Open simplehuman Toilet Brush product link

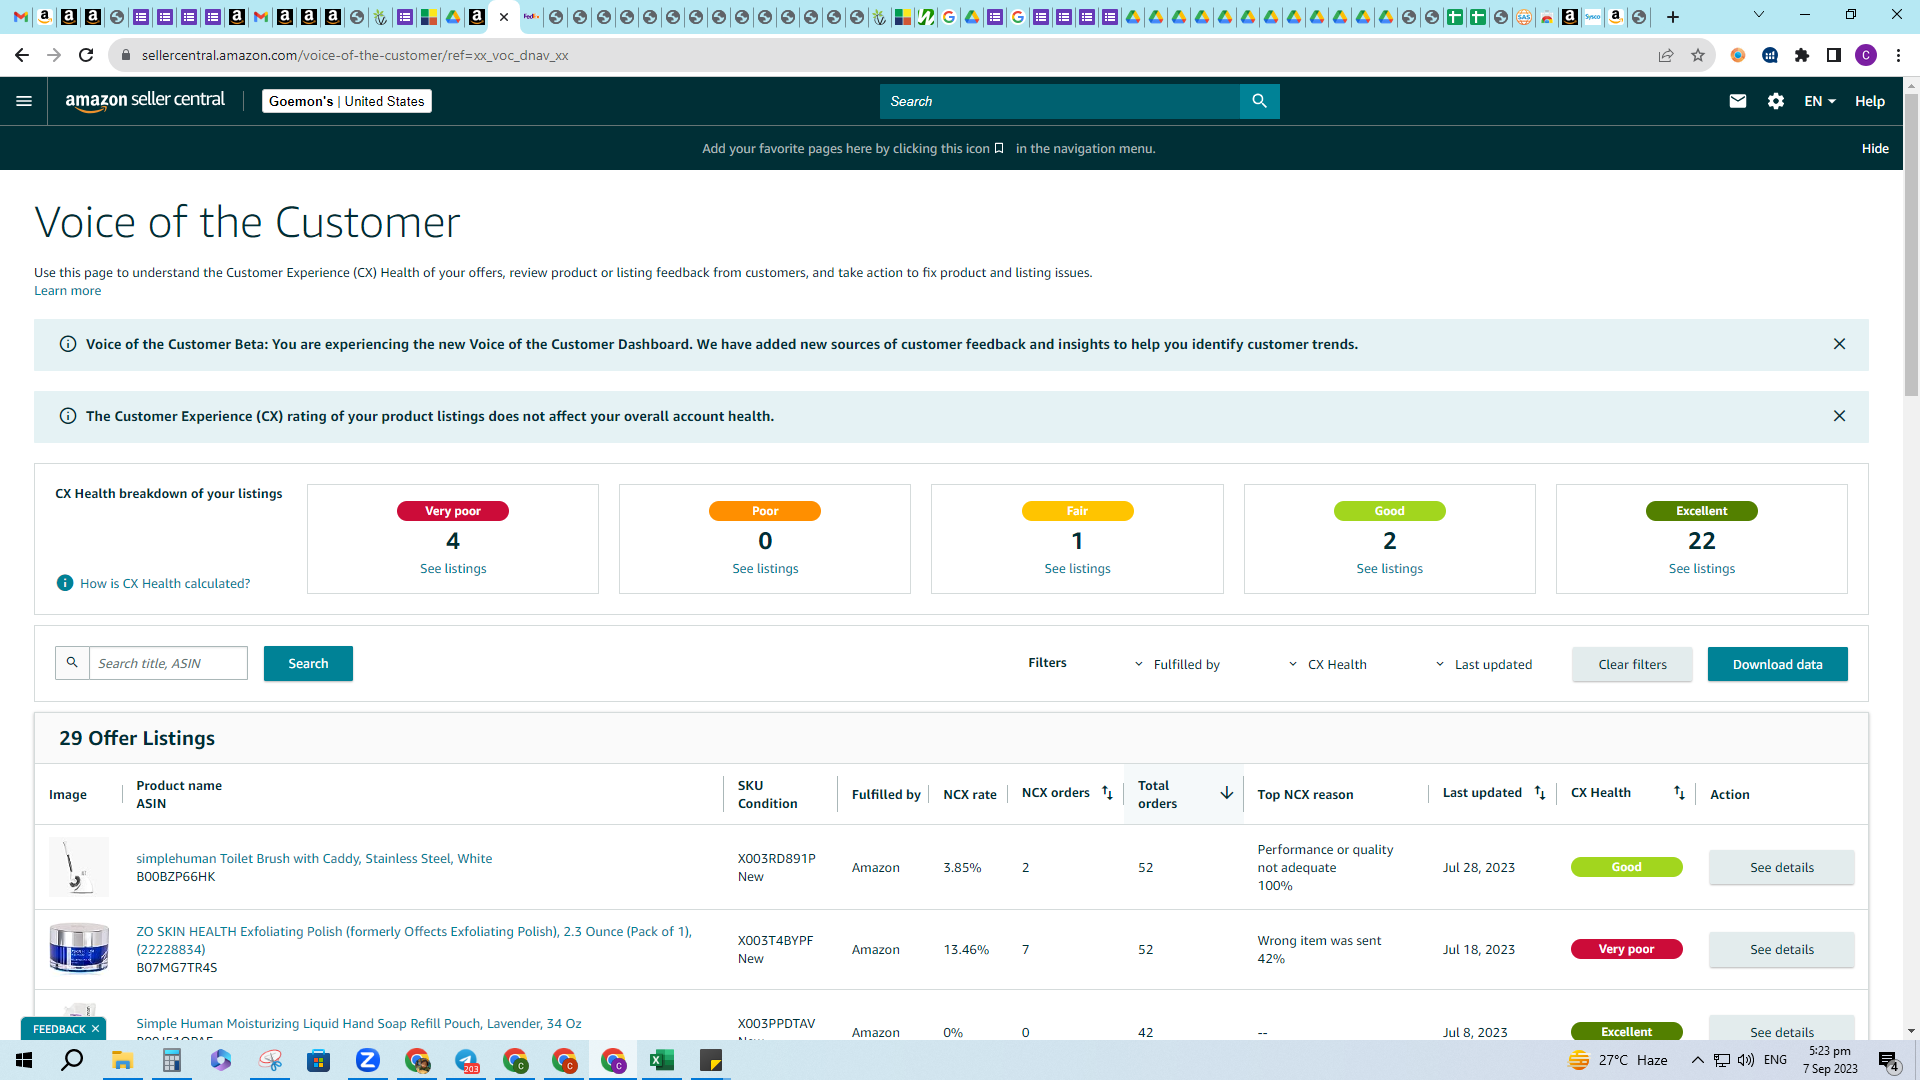pyautogui.click(x=314, y=858)
